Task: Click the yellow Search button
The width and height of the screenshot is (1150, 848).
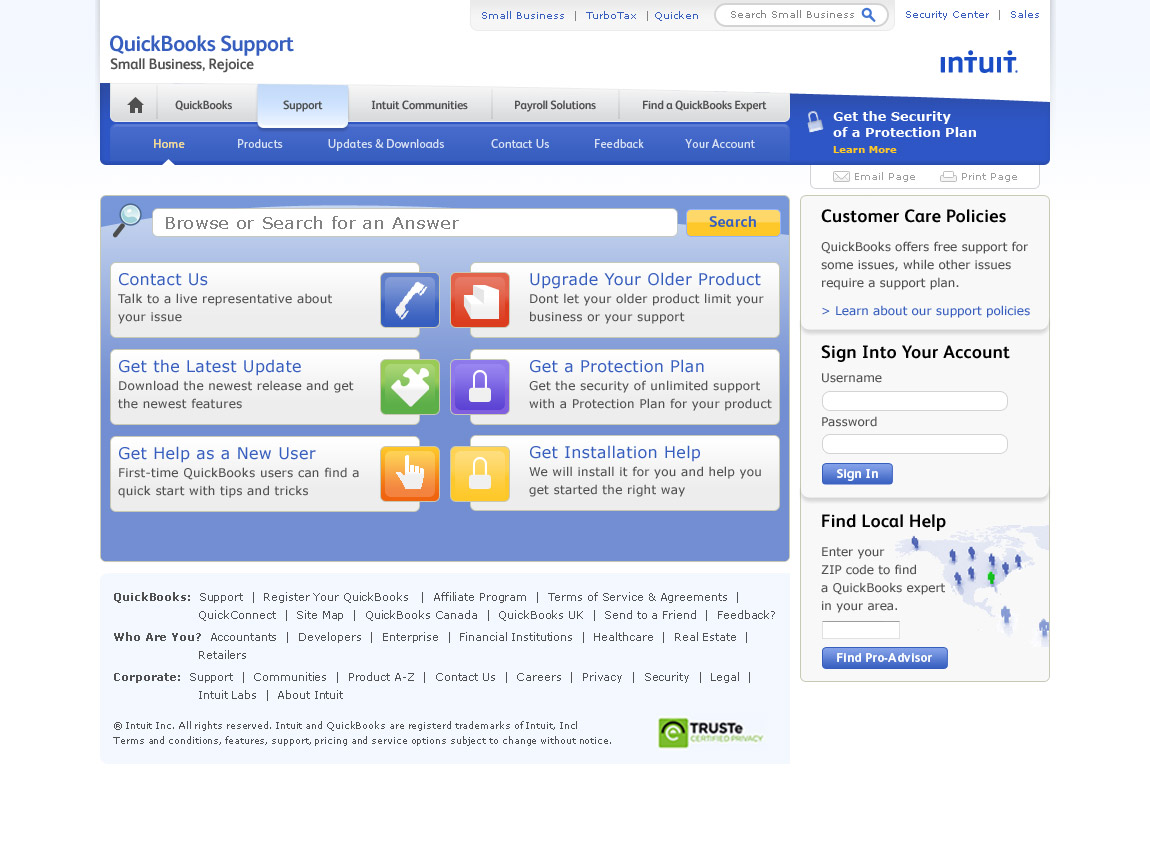Action: point(733,222)
